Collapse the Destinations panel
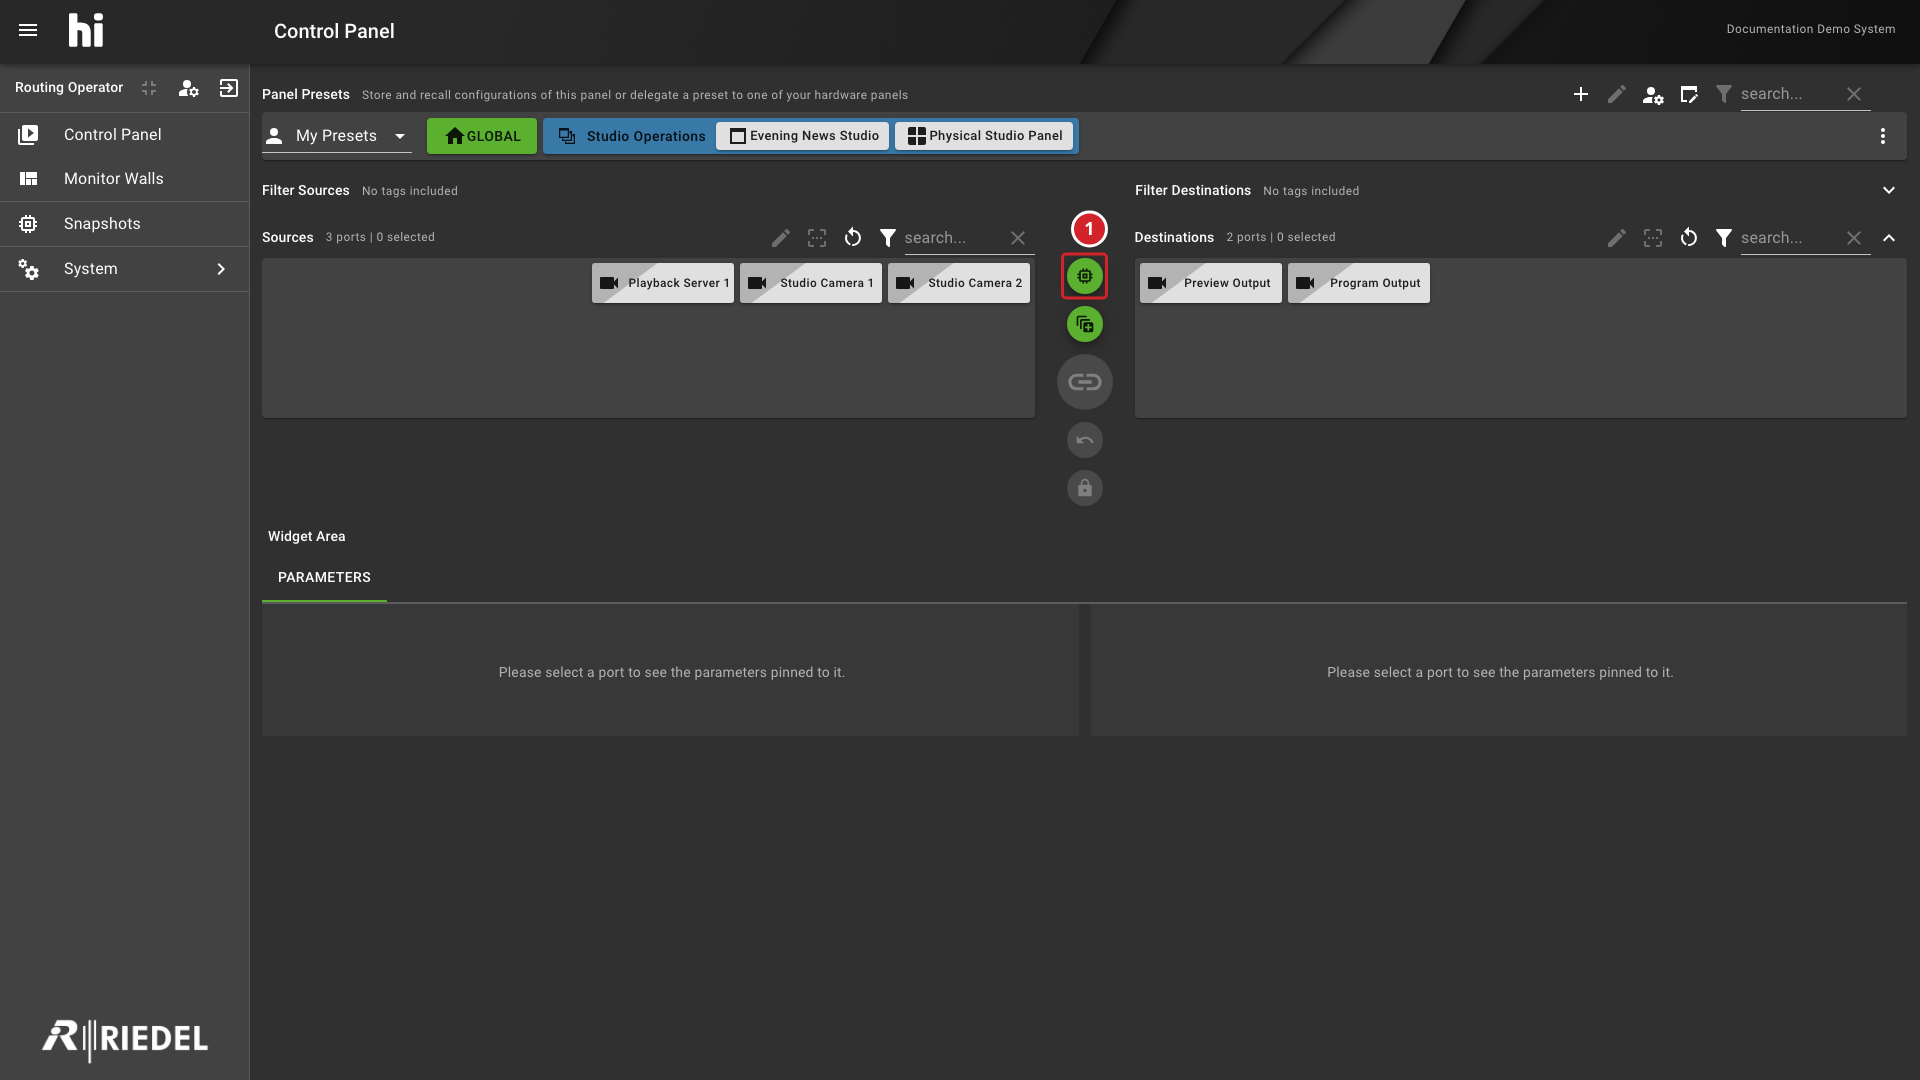The image size is (1920, 1080). pyautogui.click(x=1889, y=238)
